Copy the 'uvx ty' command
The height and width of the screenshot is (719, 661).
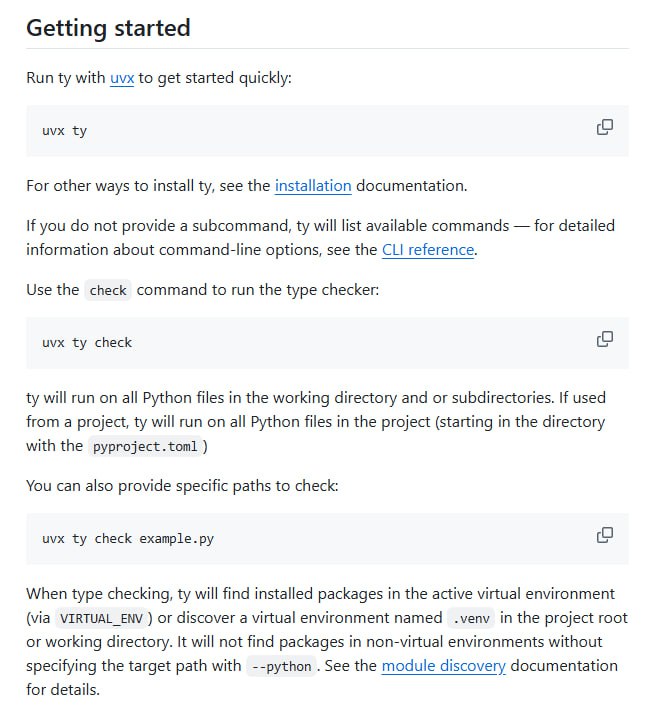coord(605,127)
